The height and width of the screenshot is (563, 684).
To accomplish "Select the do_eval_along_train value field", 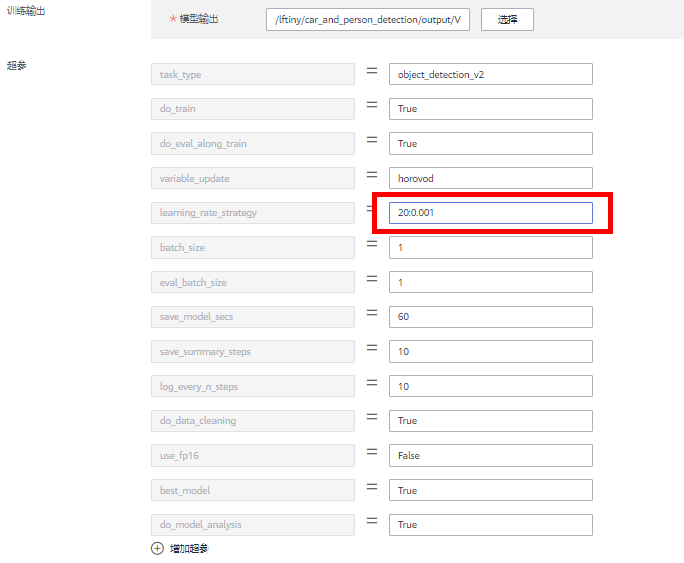I will [490, 144].
